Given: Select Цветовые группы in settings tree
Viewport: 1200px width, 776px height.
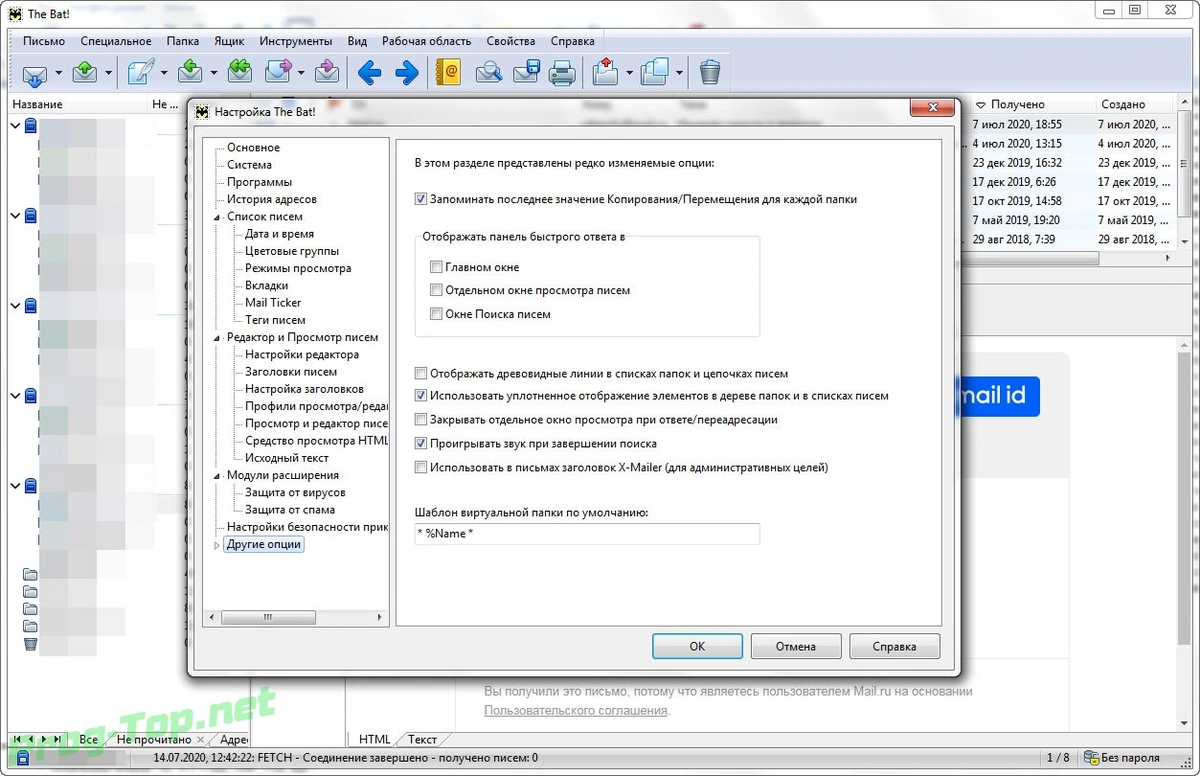Looking at the screenshot, I should point(292,251).
